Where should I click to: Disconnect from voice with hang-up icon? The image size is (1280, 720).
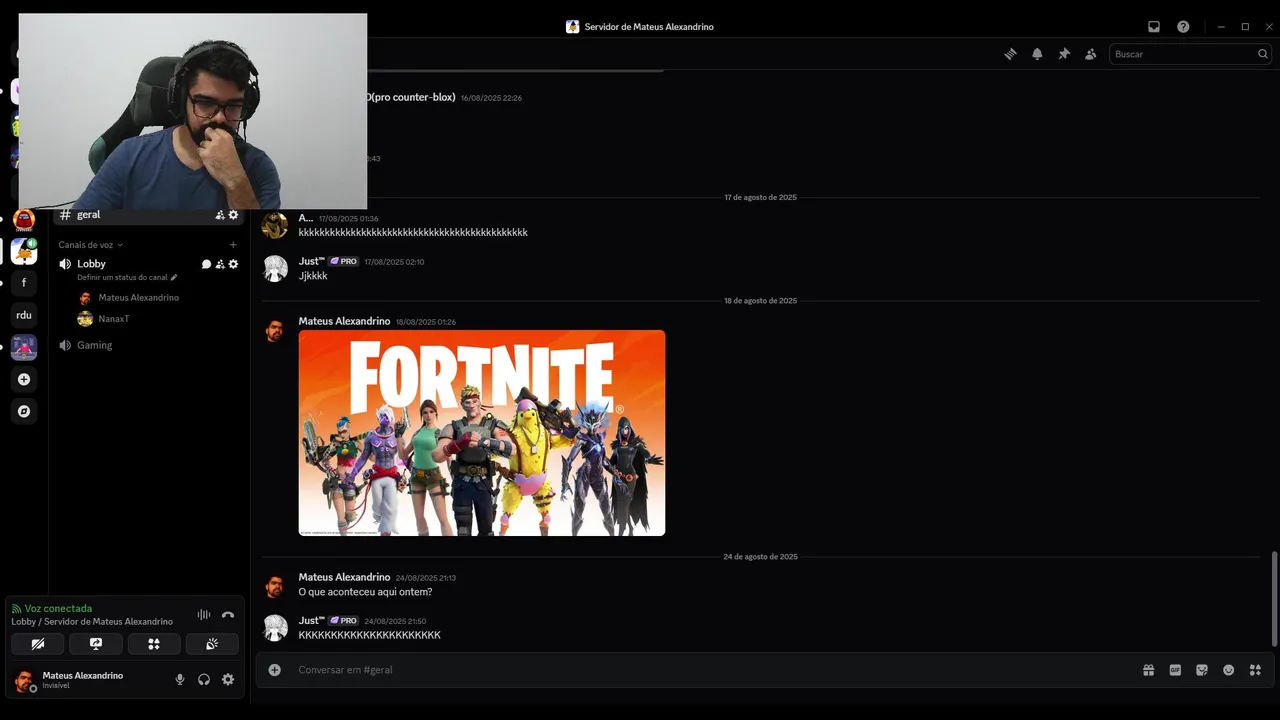(x=228, y=615)
